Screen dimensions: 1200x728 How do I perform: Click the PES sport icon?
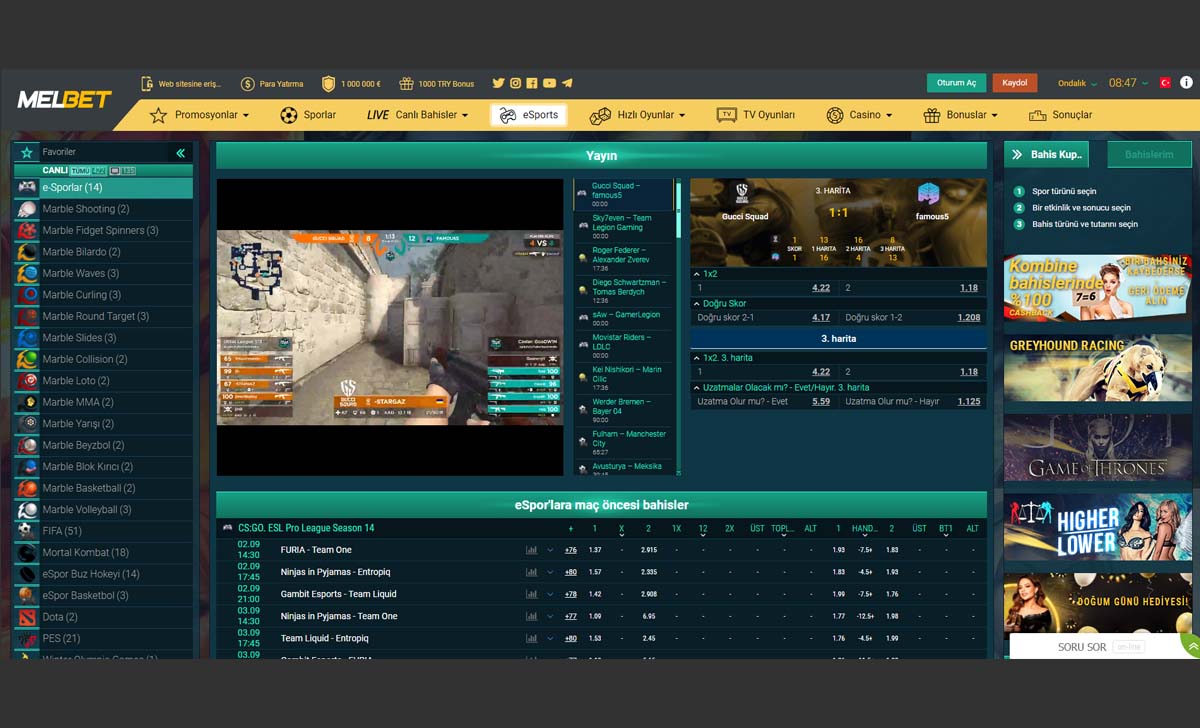(x=27, y=639)
